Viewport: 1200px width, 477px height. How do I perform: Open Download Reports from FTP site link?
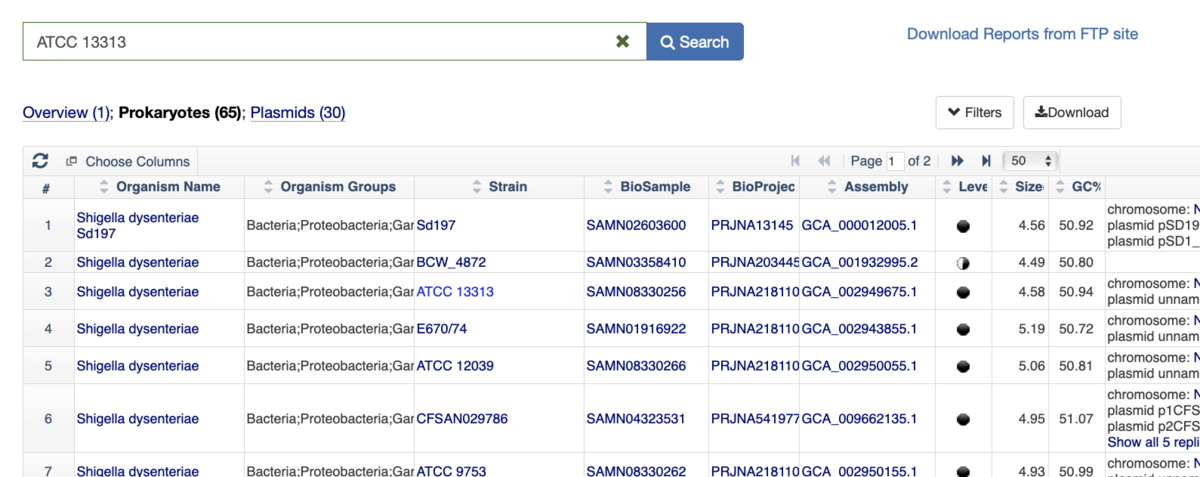tap(1022, 34)
